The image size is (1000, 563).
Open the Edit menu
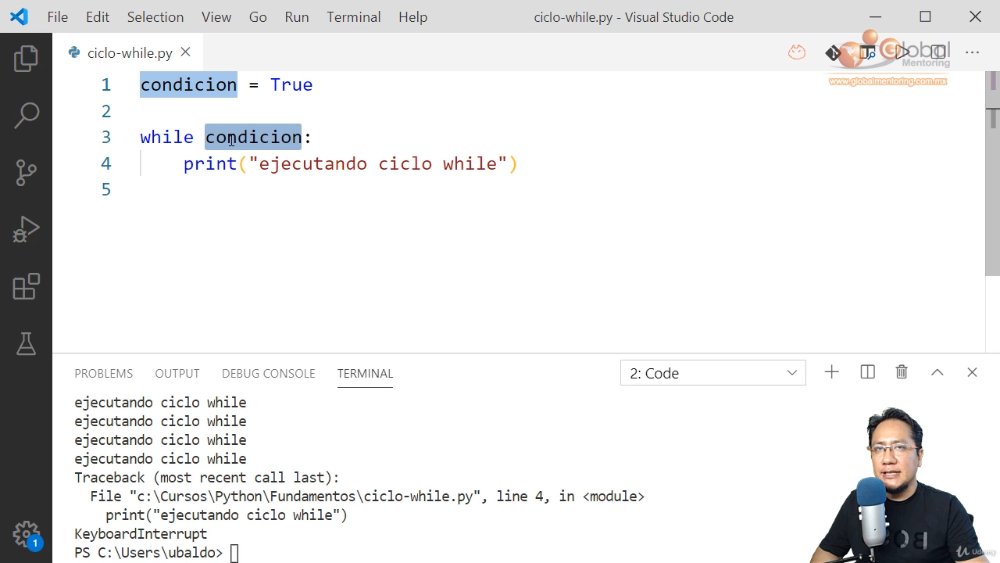pos(98,17)
